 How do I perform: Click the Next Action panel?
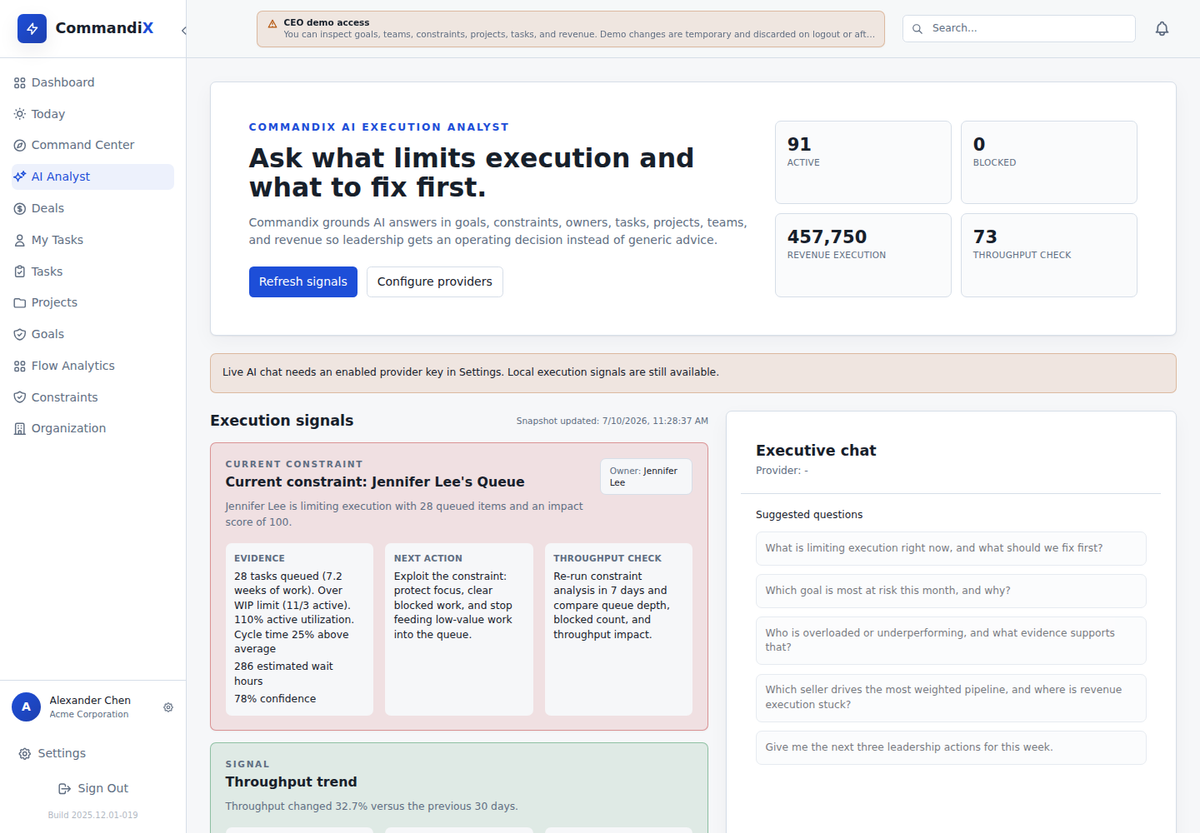pos(459,629)
